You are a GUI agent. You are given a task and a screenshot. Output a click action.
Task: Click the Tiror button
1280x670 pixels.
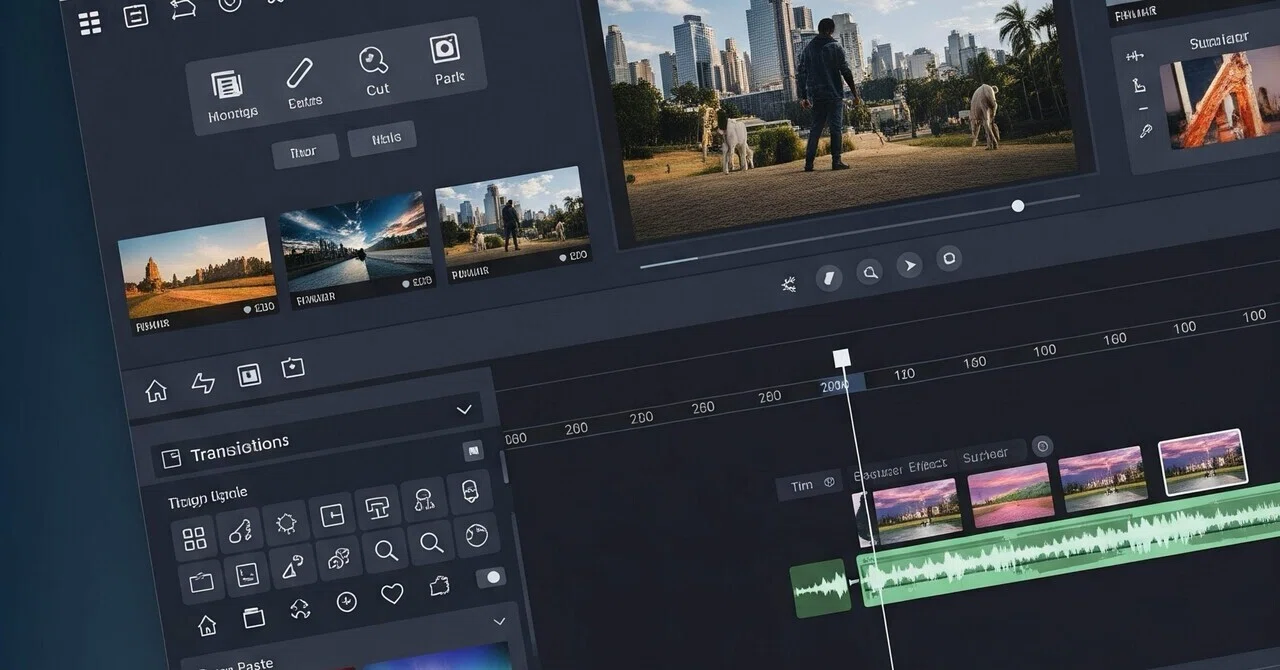[304, 152]
